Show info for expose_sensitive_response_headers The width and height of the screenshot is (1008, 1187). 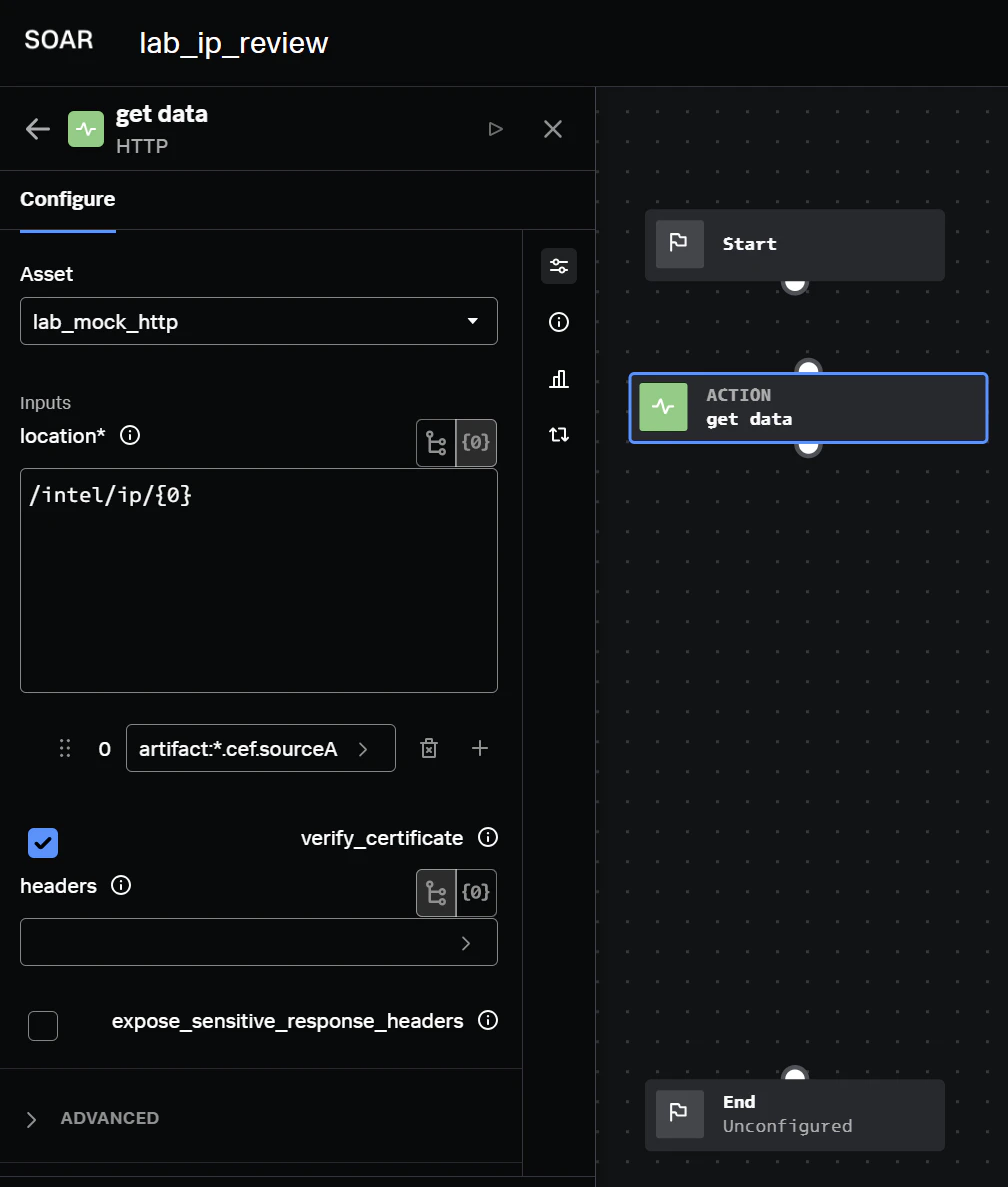pos(488,1020)
